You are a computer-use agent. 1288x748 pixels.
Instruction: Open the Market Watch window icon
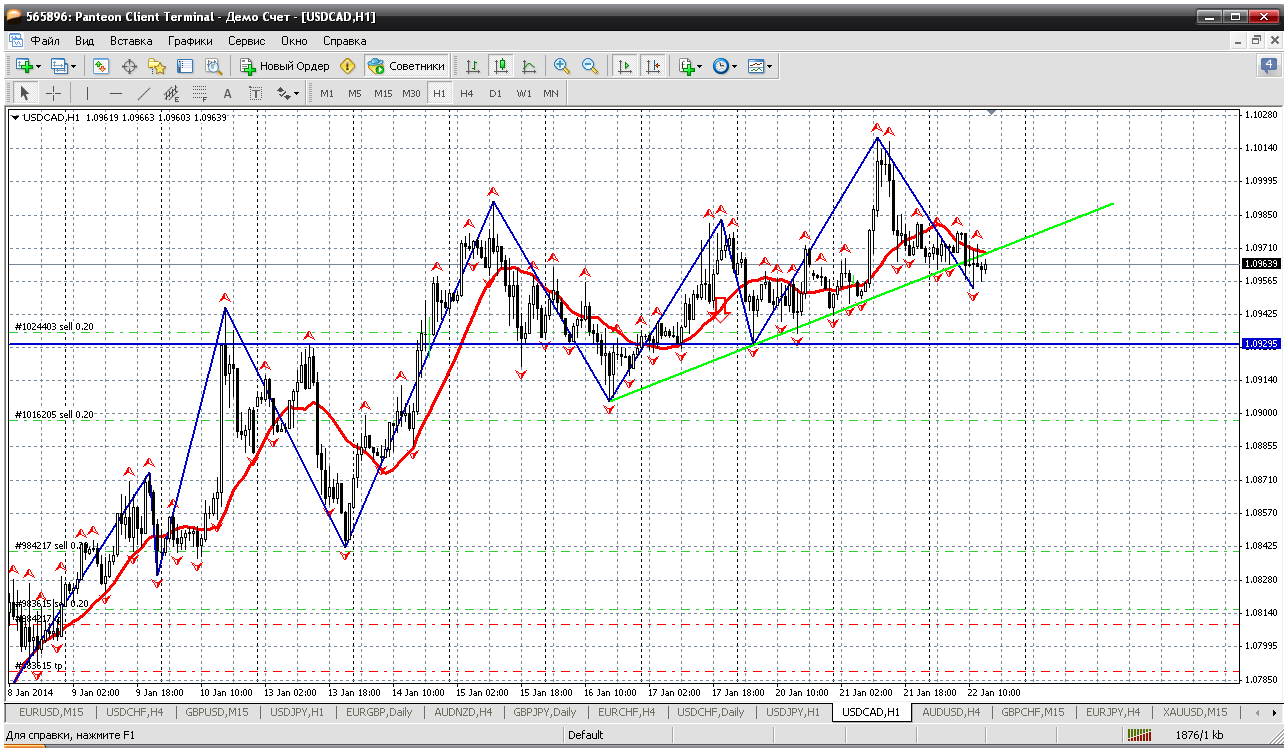[x=101, y=66]
